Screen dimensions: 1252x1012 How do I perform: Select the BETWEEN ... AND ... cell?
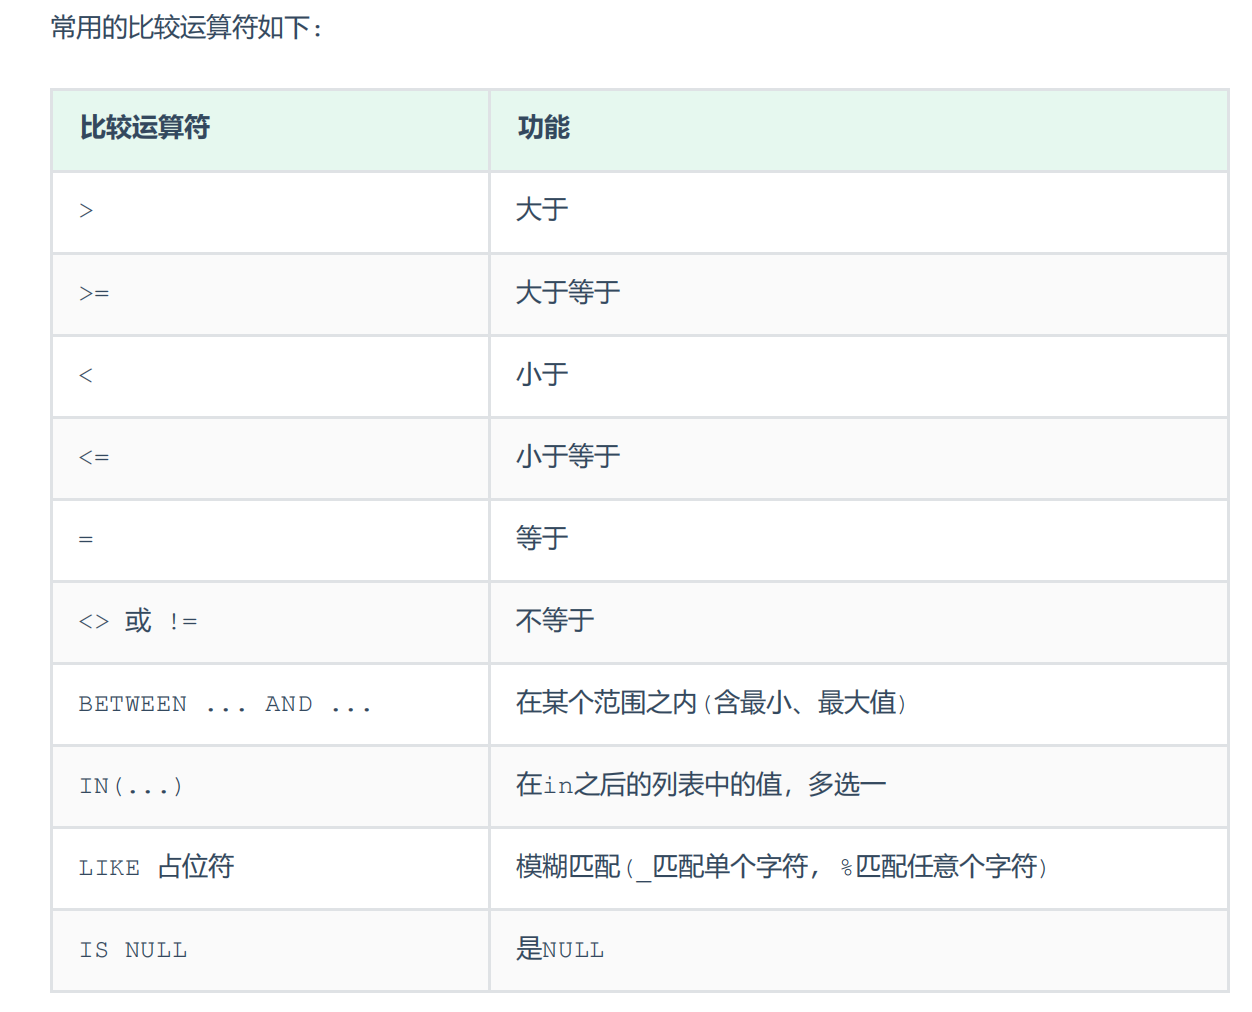[270, 704]
